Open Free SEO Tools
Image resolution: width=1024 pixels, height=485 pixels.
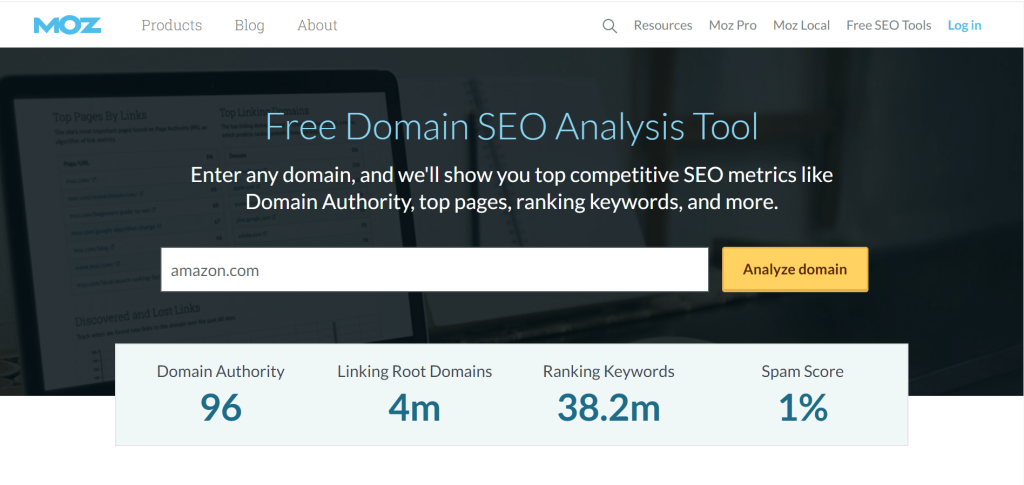coord(888,25)
